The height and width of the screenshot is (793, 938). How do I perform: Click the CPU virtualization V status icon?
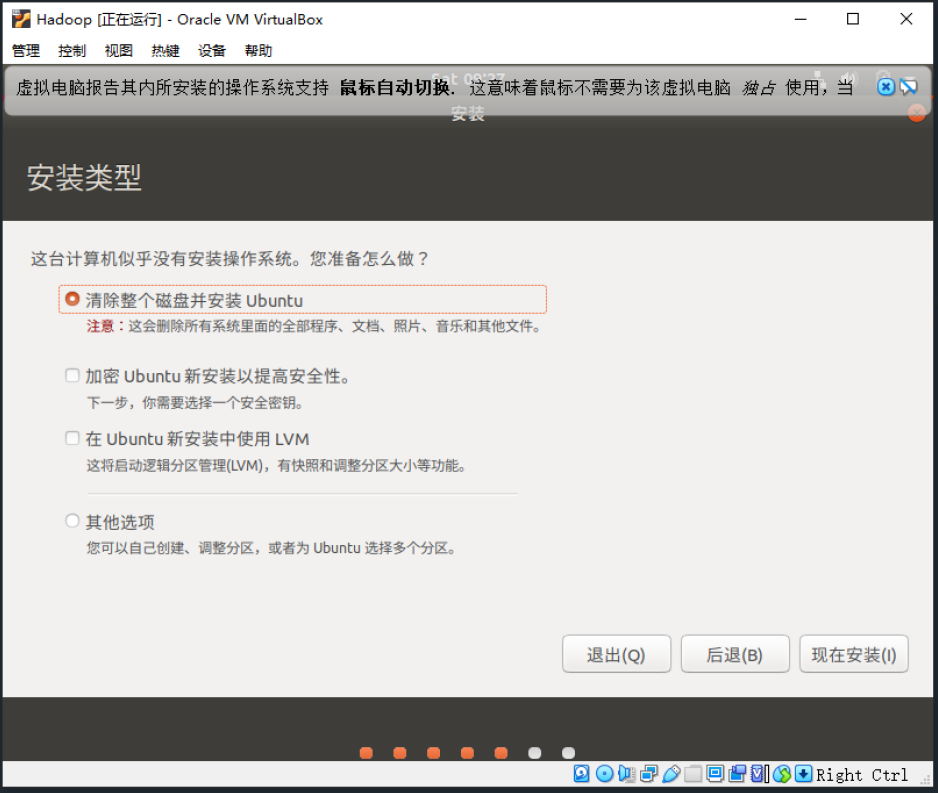(759, 774)
